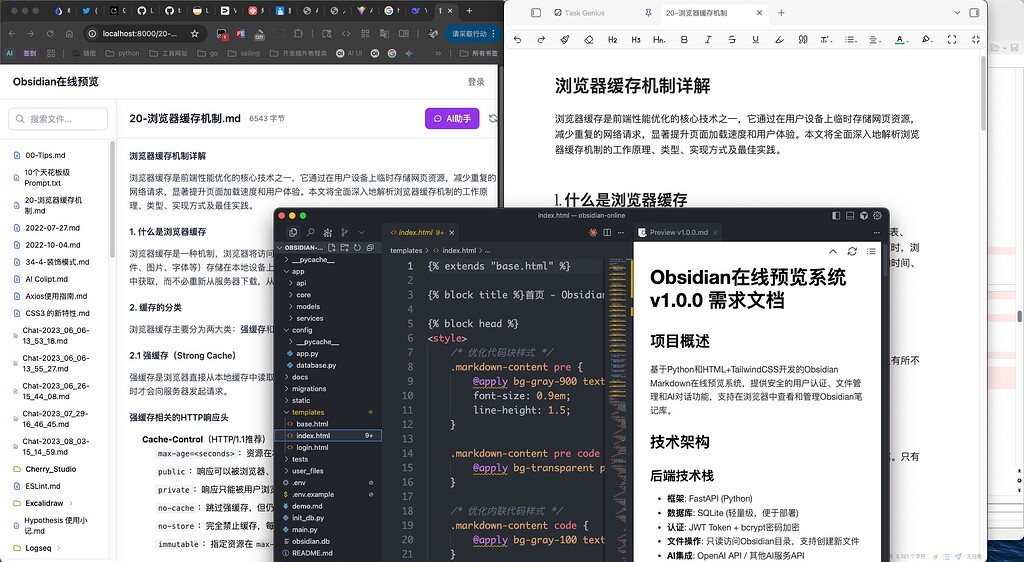Viewport: 1024px width, 562px height.
Task: Collapse the templates folder in VS Code
Action: coord(308,413)
